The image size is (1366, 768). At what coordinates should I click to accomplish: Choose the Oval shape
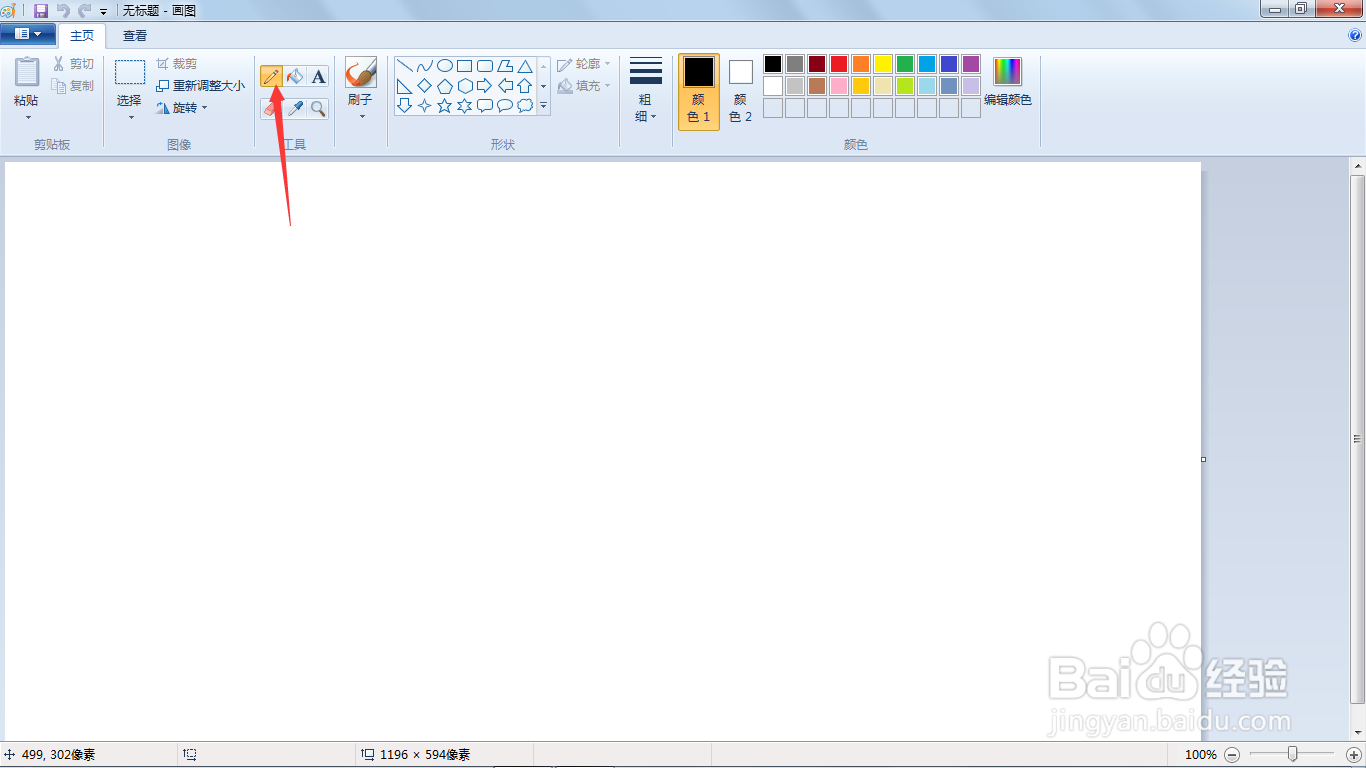point(445,66)
